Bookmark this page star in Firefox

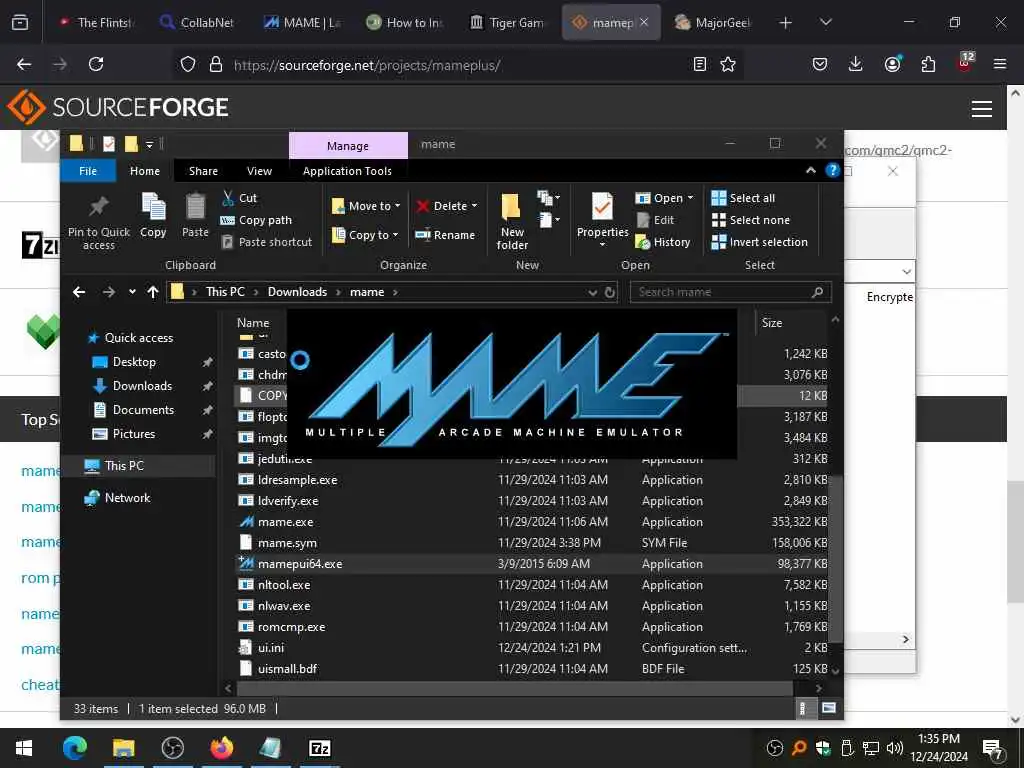(728, 64)
